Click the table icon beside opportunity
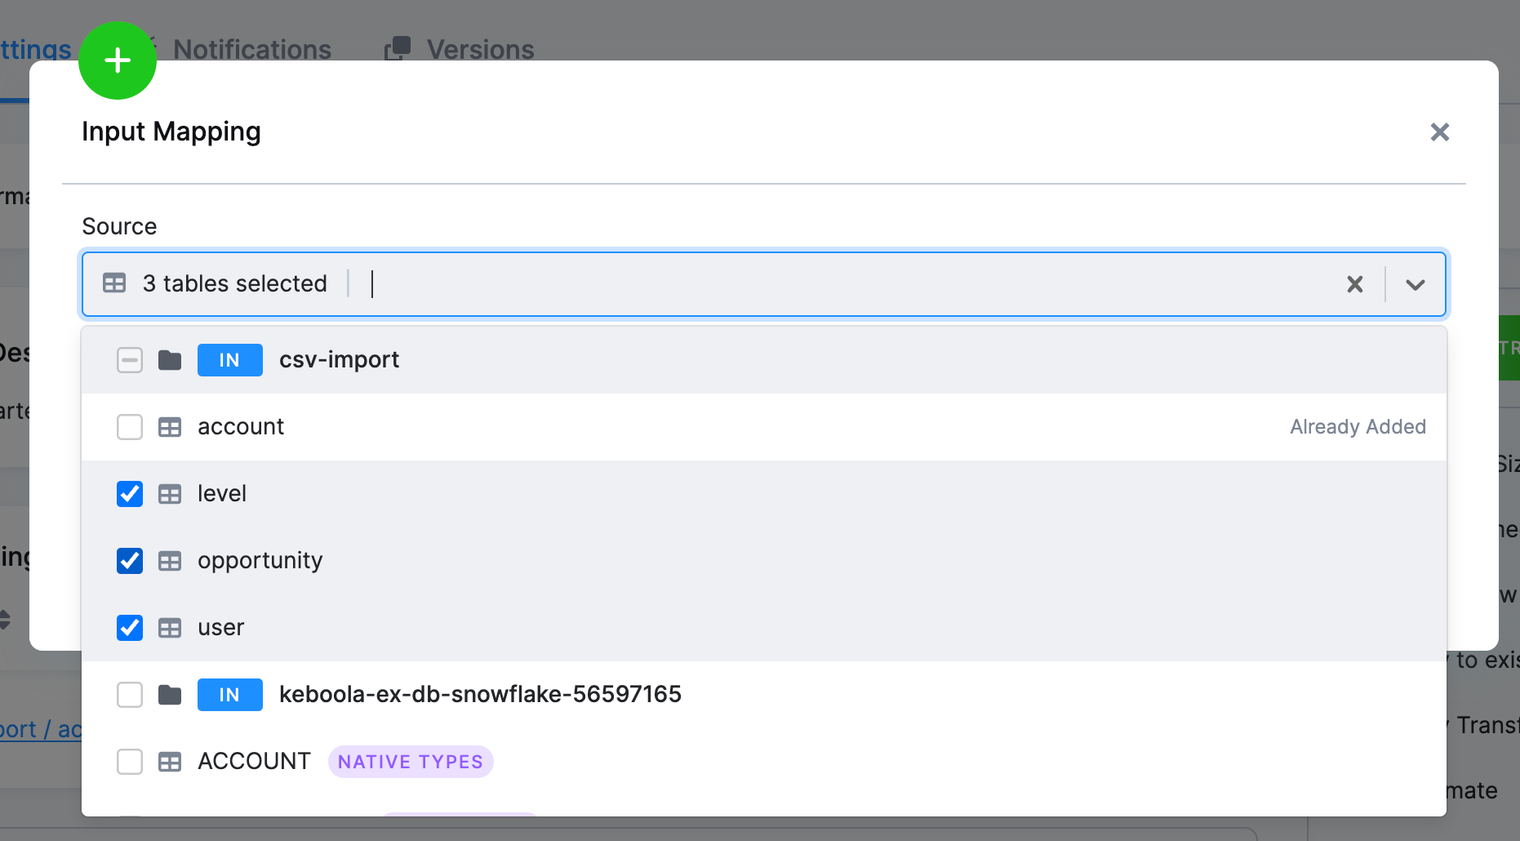Image resolution: width=1520 pixels, height=841 pixels. point(170,561)
